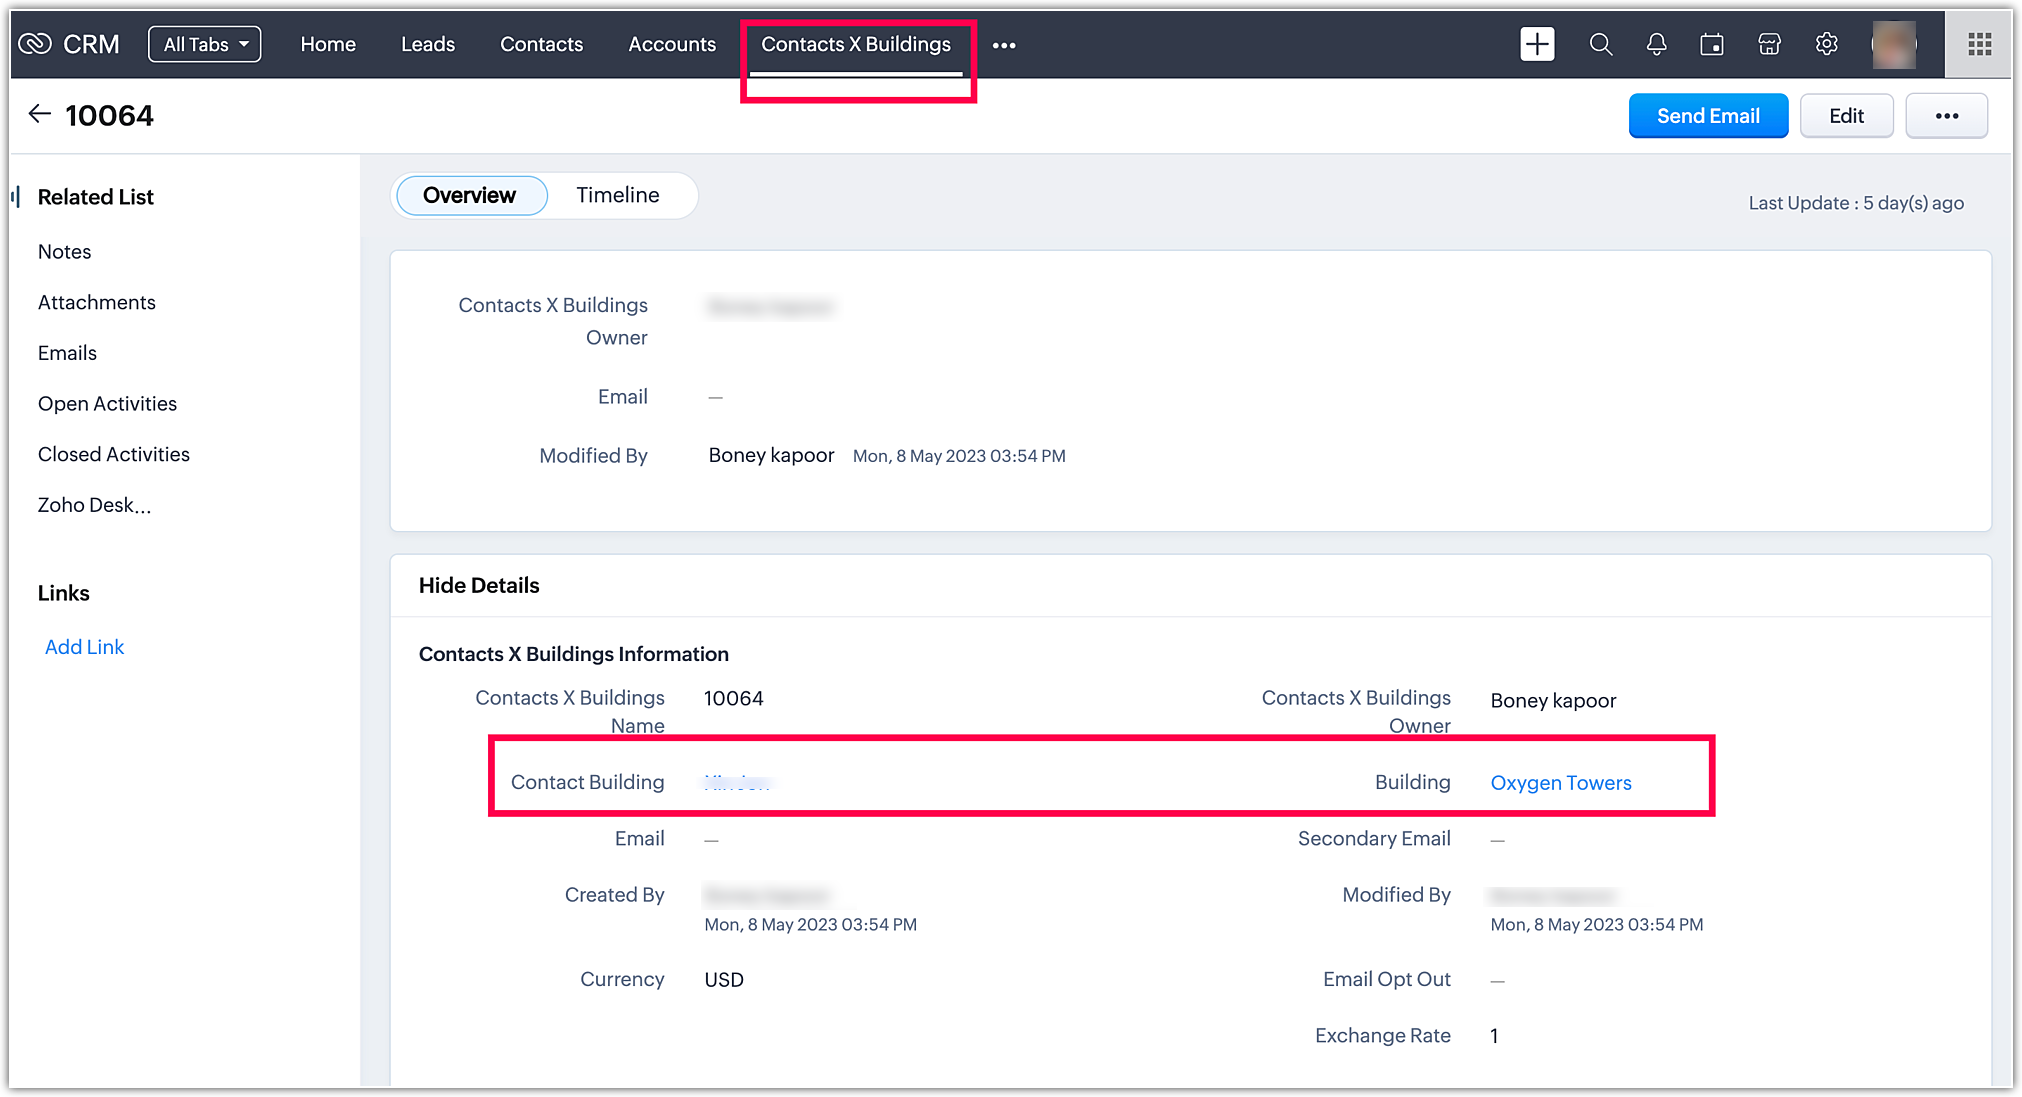Open the apps grid launcher icon
This screenshot has width=2022, height=1097.
click(1979, 44)
